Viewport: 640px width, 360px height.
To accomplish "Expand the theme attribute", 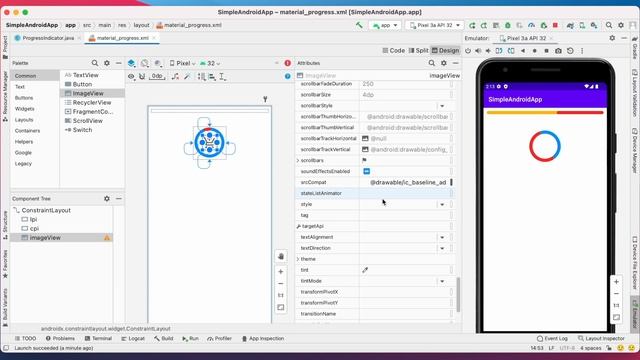I will coord(298,259).
